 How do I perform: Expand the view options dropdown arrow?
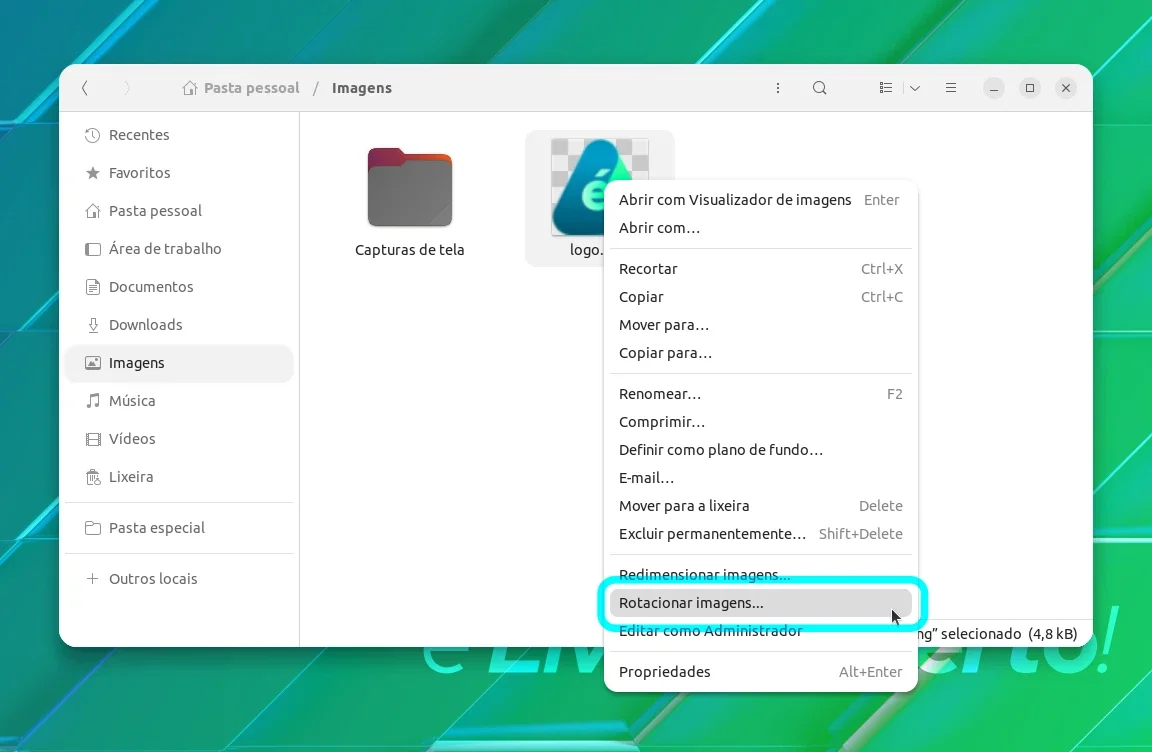coord(915,88)
